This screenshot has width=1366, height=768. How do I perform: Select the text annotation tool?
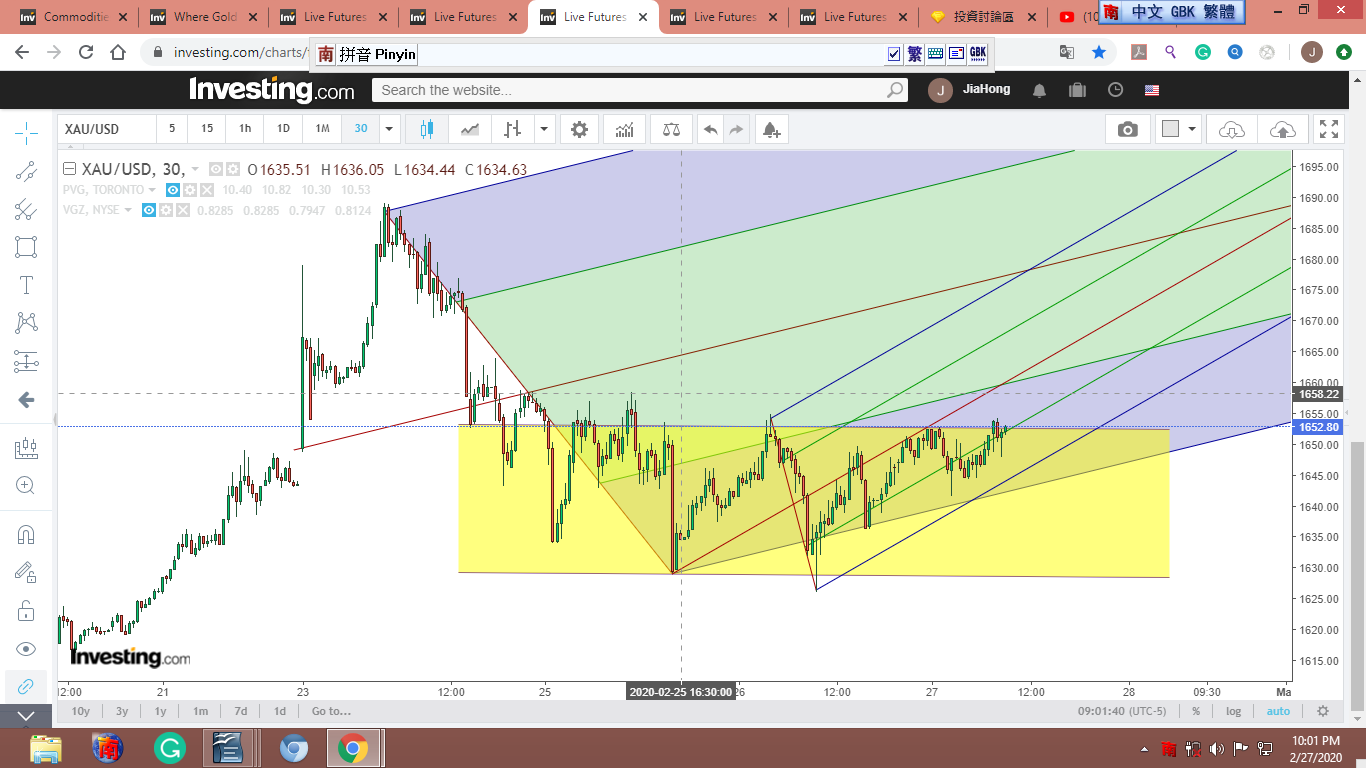pos(26,285)
